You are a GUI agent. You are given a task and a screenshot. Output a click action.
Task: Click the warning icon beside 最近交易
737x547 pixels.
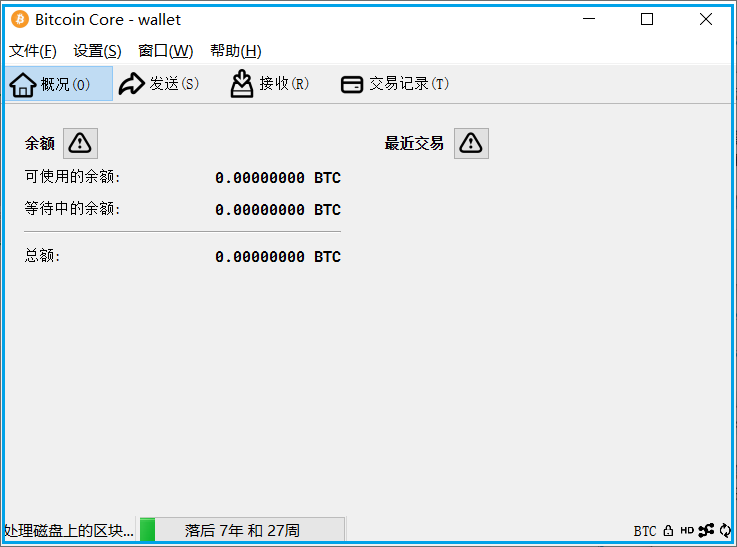point(471,143)
